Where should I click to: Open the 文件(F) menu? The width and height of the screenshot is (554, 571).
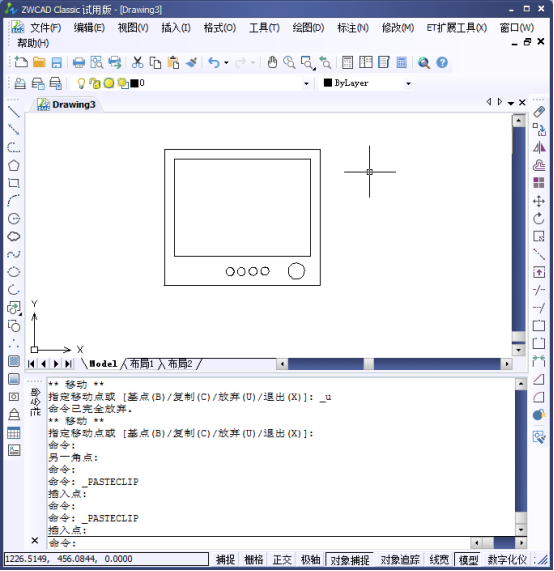click(45, 28)
